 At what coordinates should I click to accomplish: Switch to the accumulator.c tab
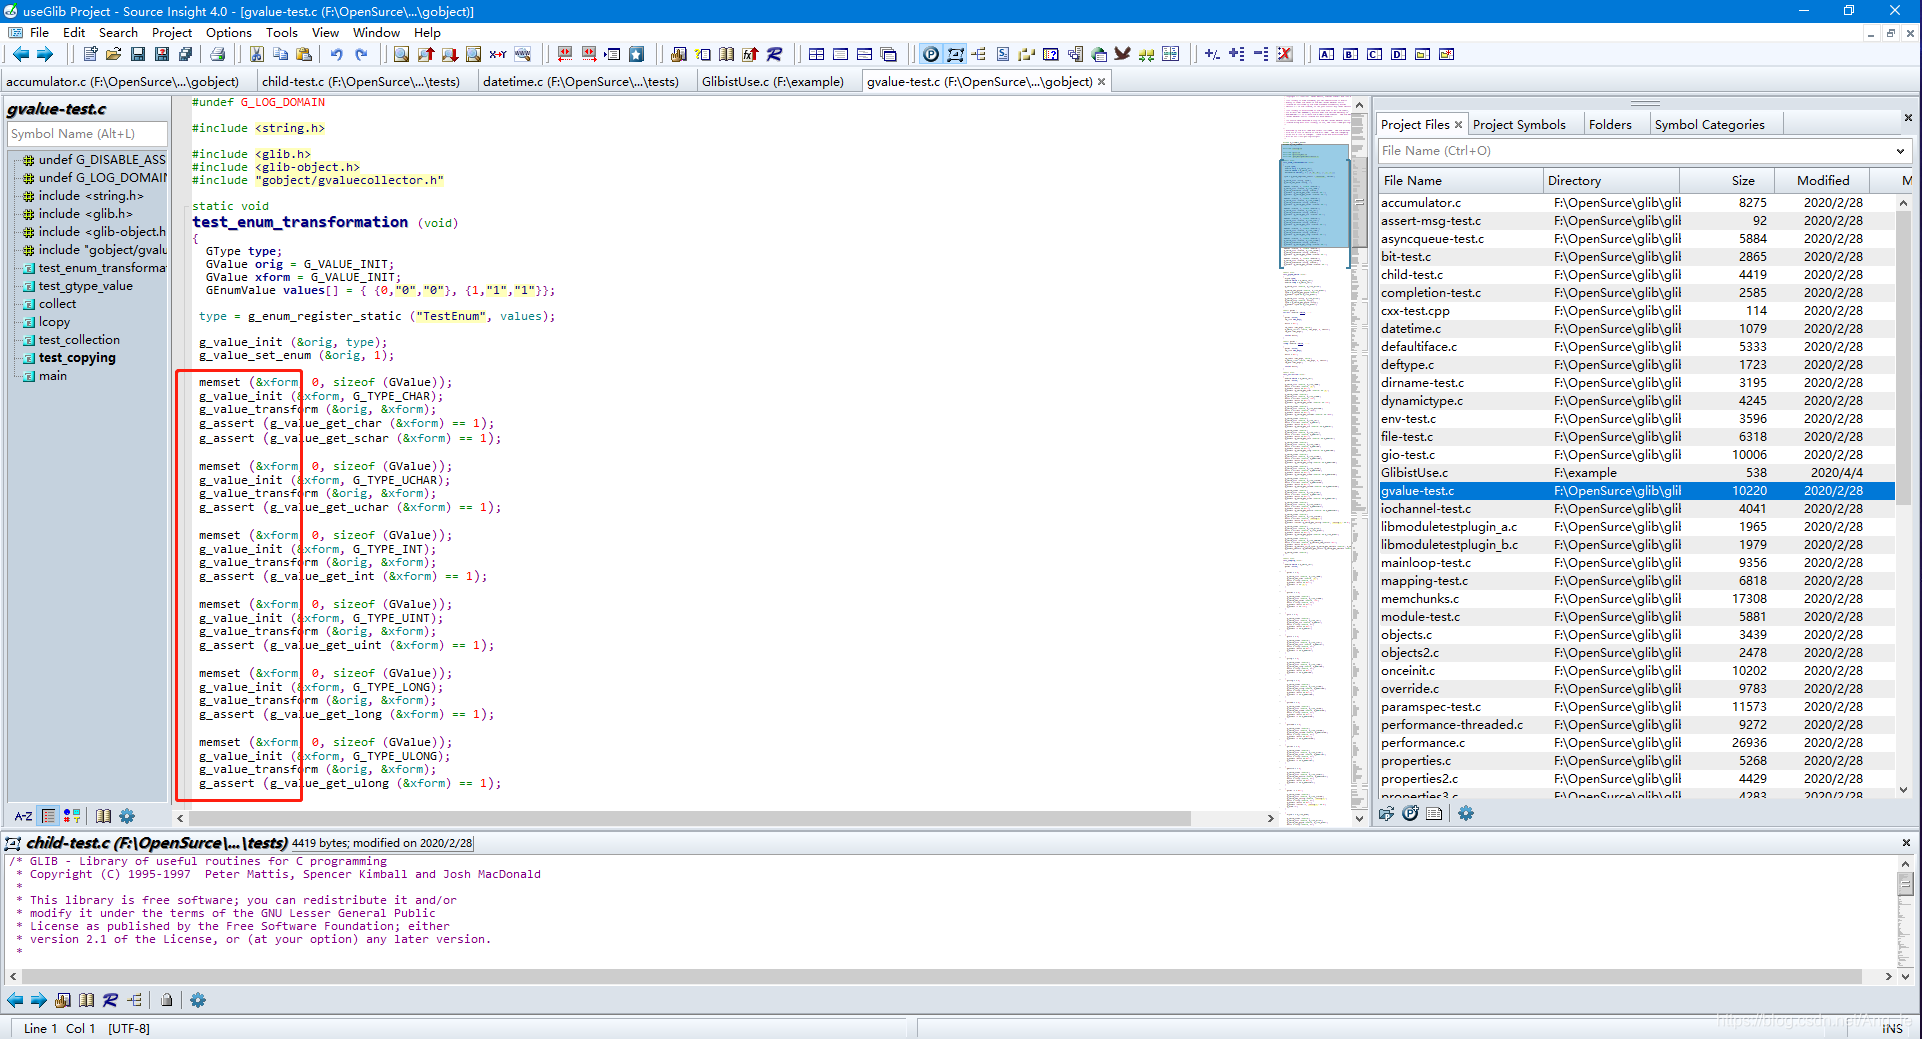click(x=123, y=82)
